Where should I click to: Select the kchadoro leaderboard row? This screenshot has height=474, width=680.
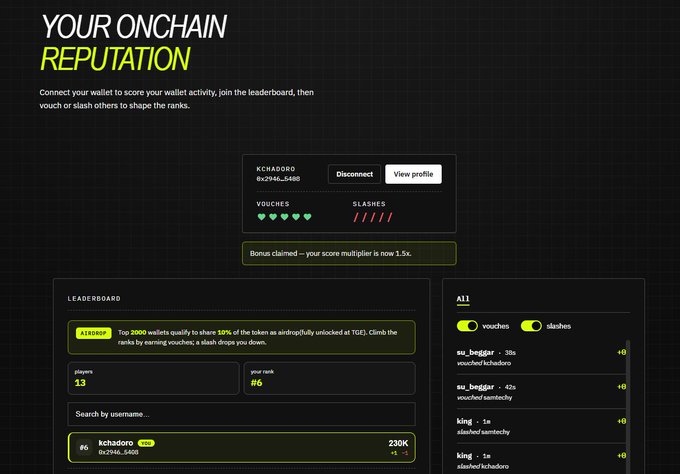[242, 447]
